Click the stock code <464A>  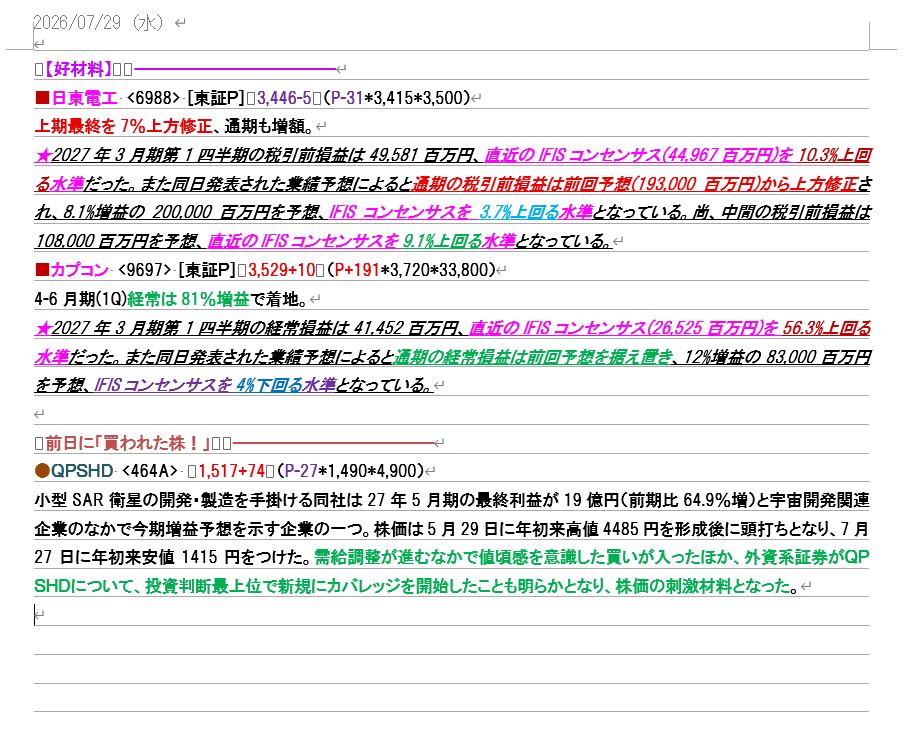[x=149, y=471]
